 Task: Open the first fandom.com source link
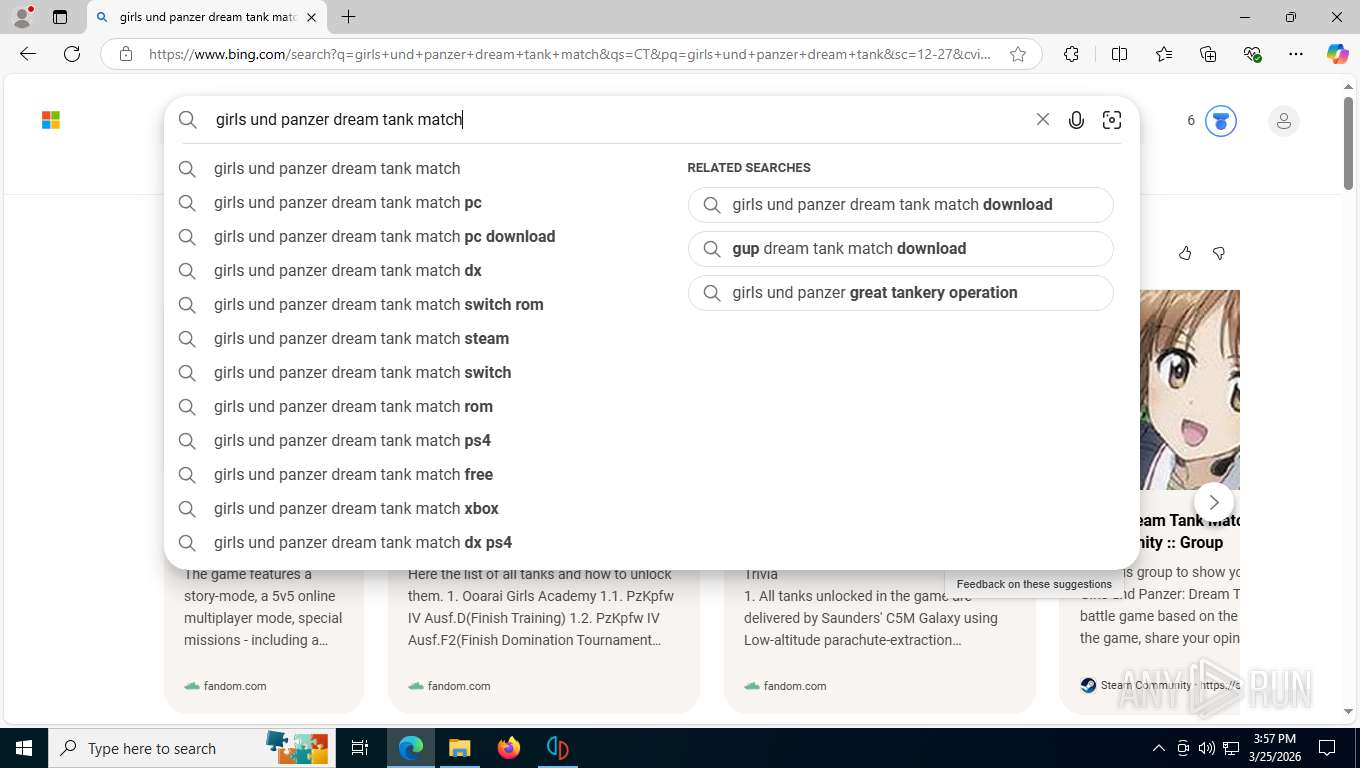pos(225,686)
